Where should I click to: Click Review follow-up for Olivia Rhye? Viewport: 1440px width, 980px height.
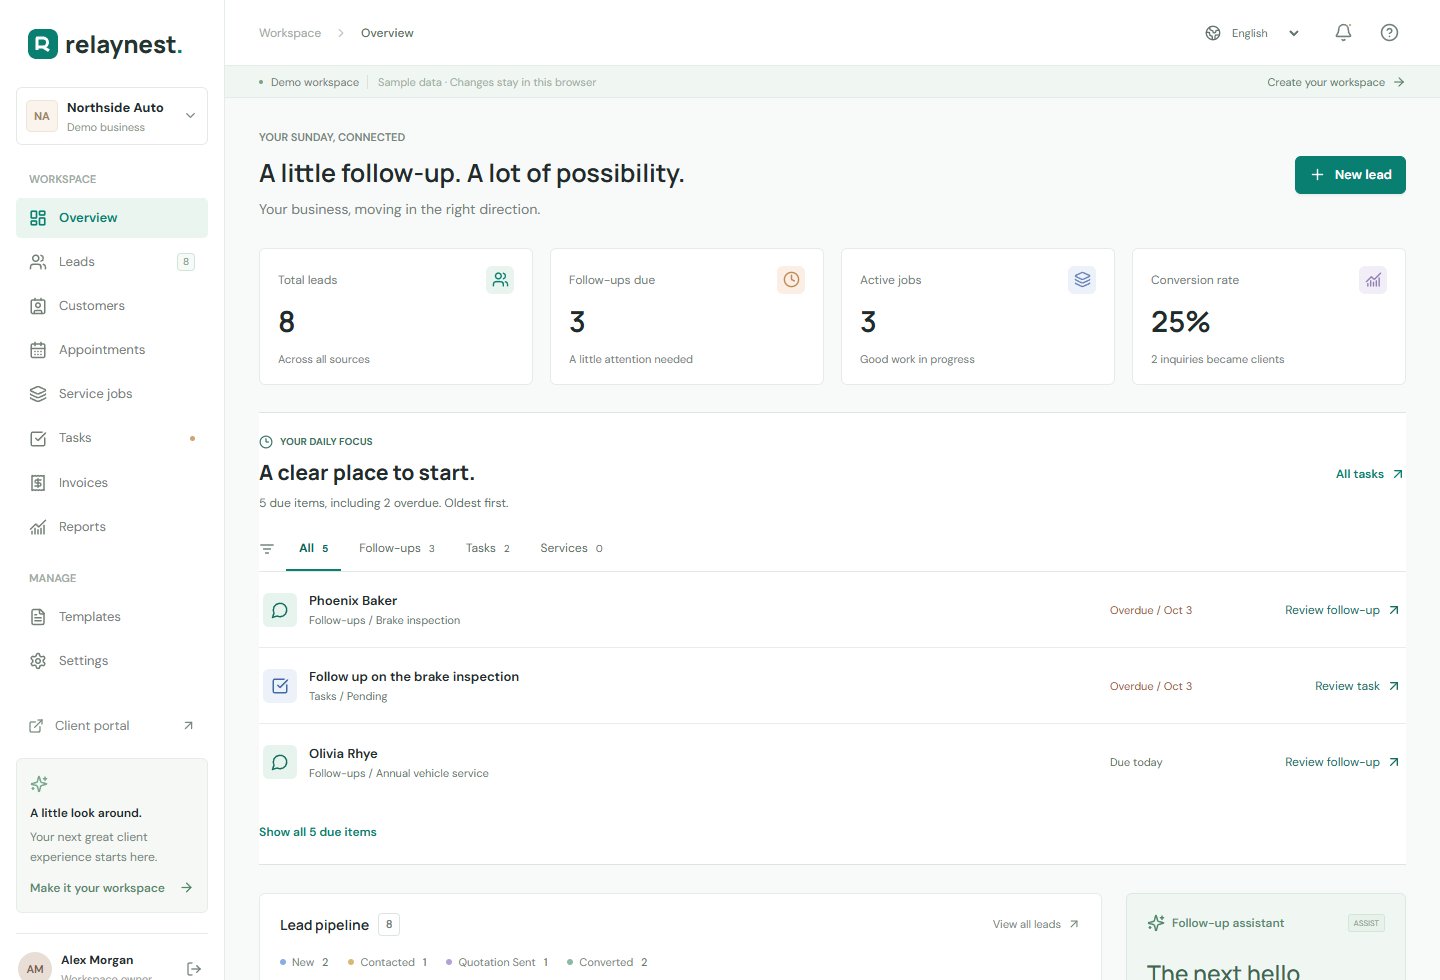1342,762
